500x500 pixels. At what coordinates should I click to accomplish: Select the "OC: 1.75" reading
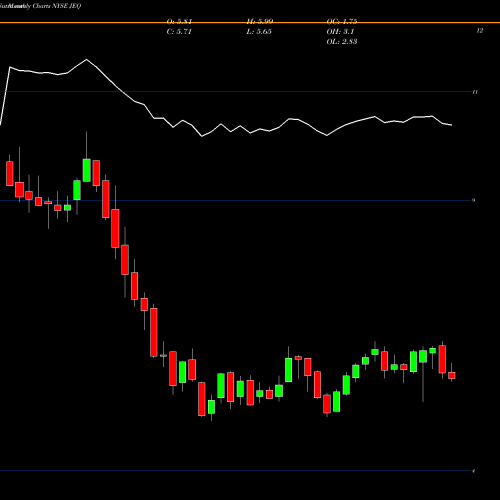pos(342,22)
